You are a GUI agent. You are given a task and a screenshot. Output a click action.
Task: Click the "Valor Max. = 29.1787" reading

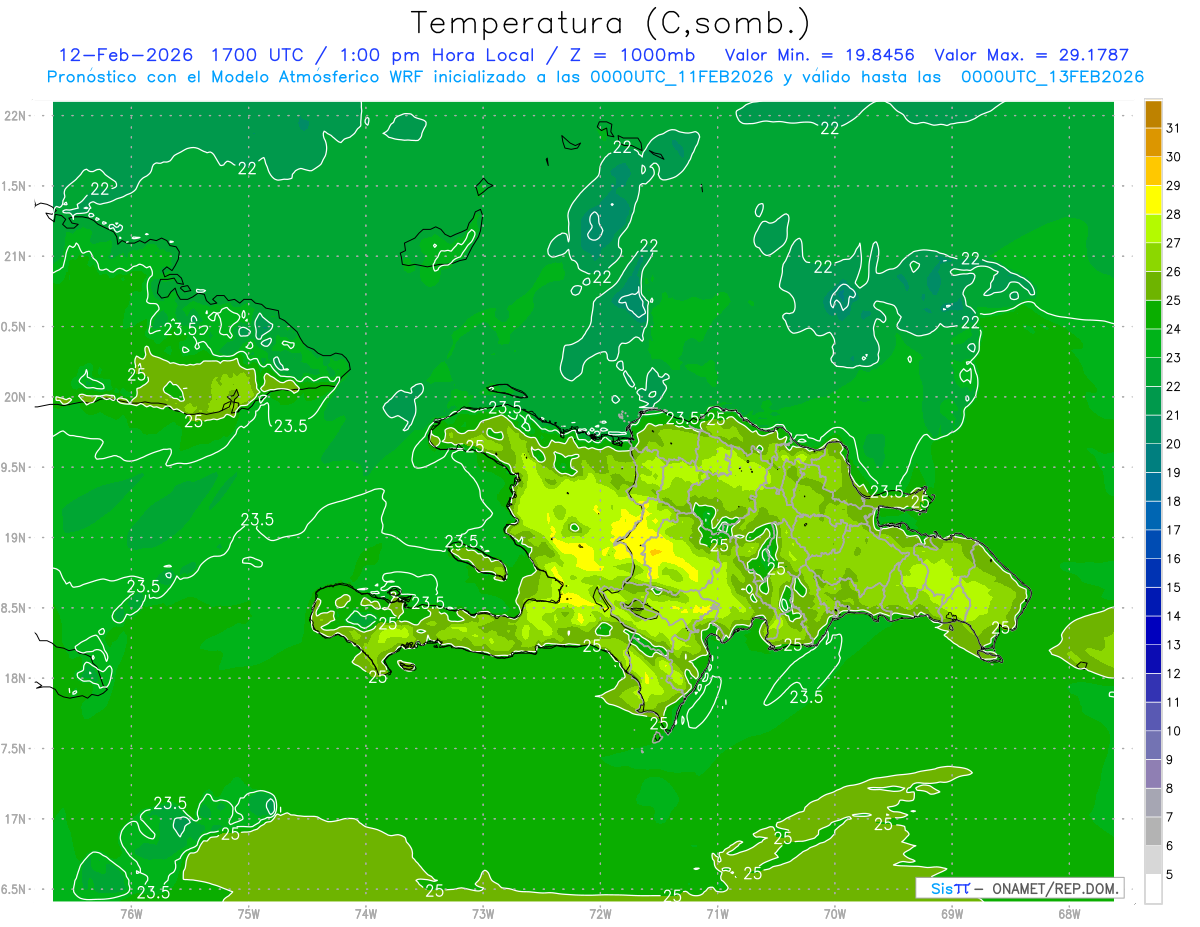coord(1031,55)
